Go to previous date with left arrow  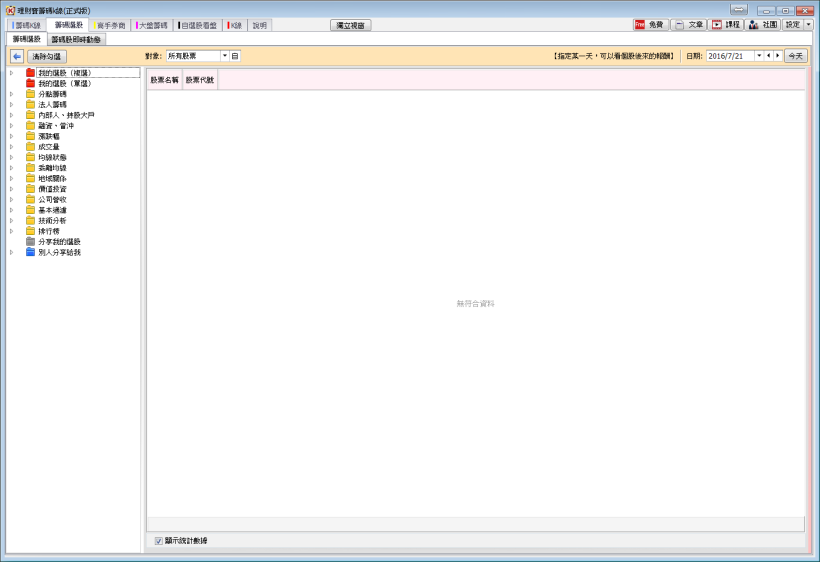click(768, 56)
